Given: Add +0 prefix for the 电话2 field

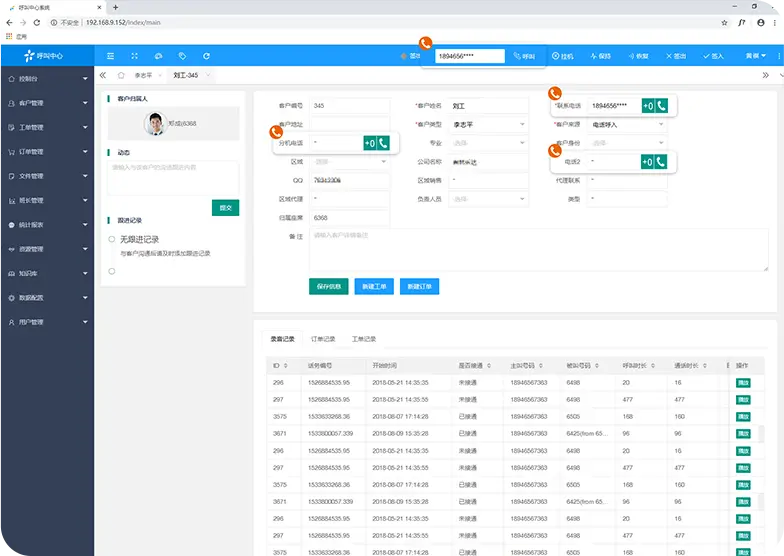Looking at the screenshot, I should tap(647, 162).
